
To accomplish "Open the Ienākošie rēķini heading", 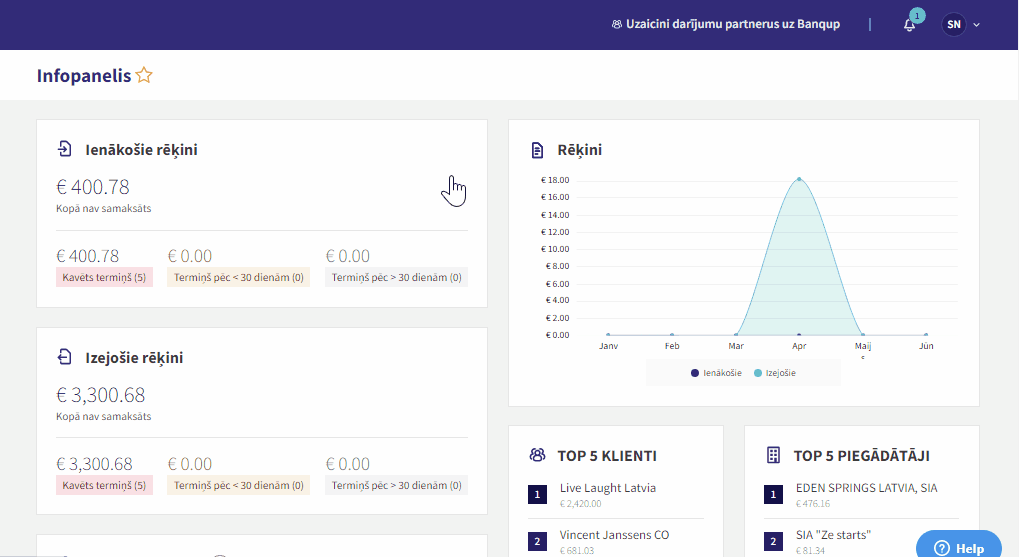I will [x=141, y=149].
